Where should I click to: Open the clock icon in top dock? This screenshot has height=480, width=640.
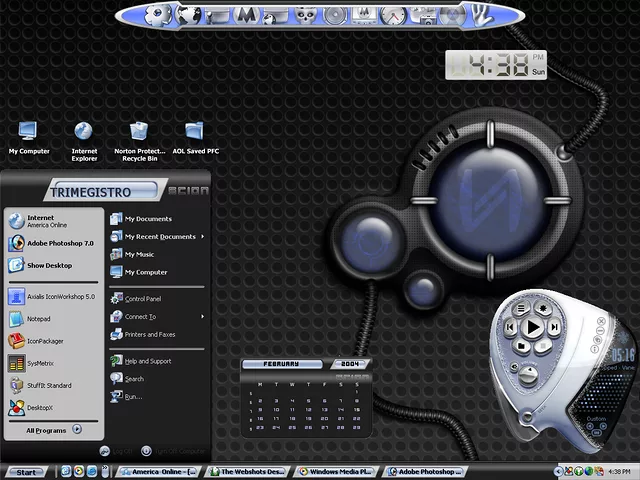[x=393, y=15]
